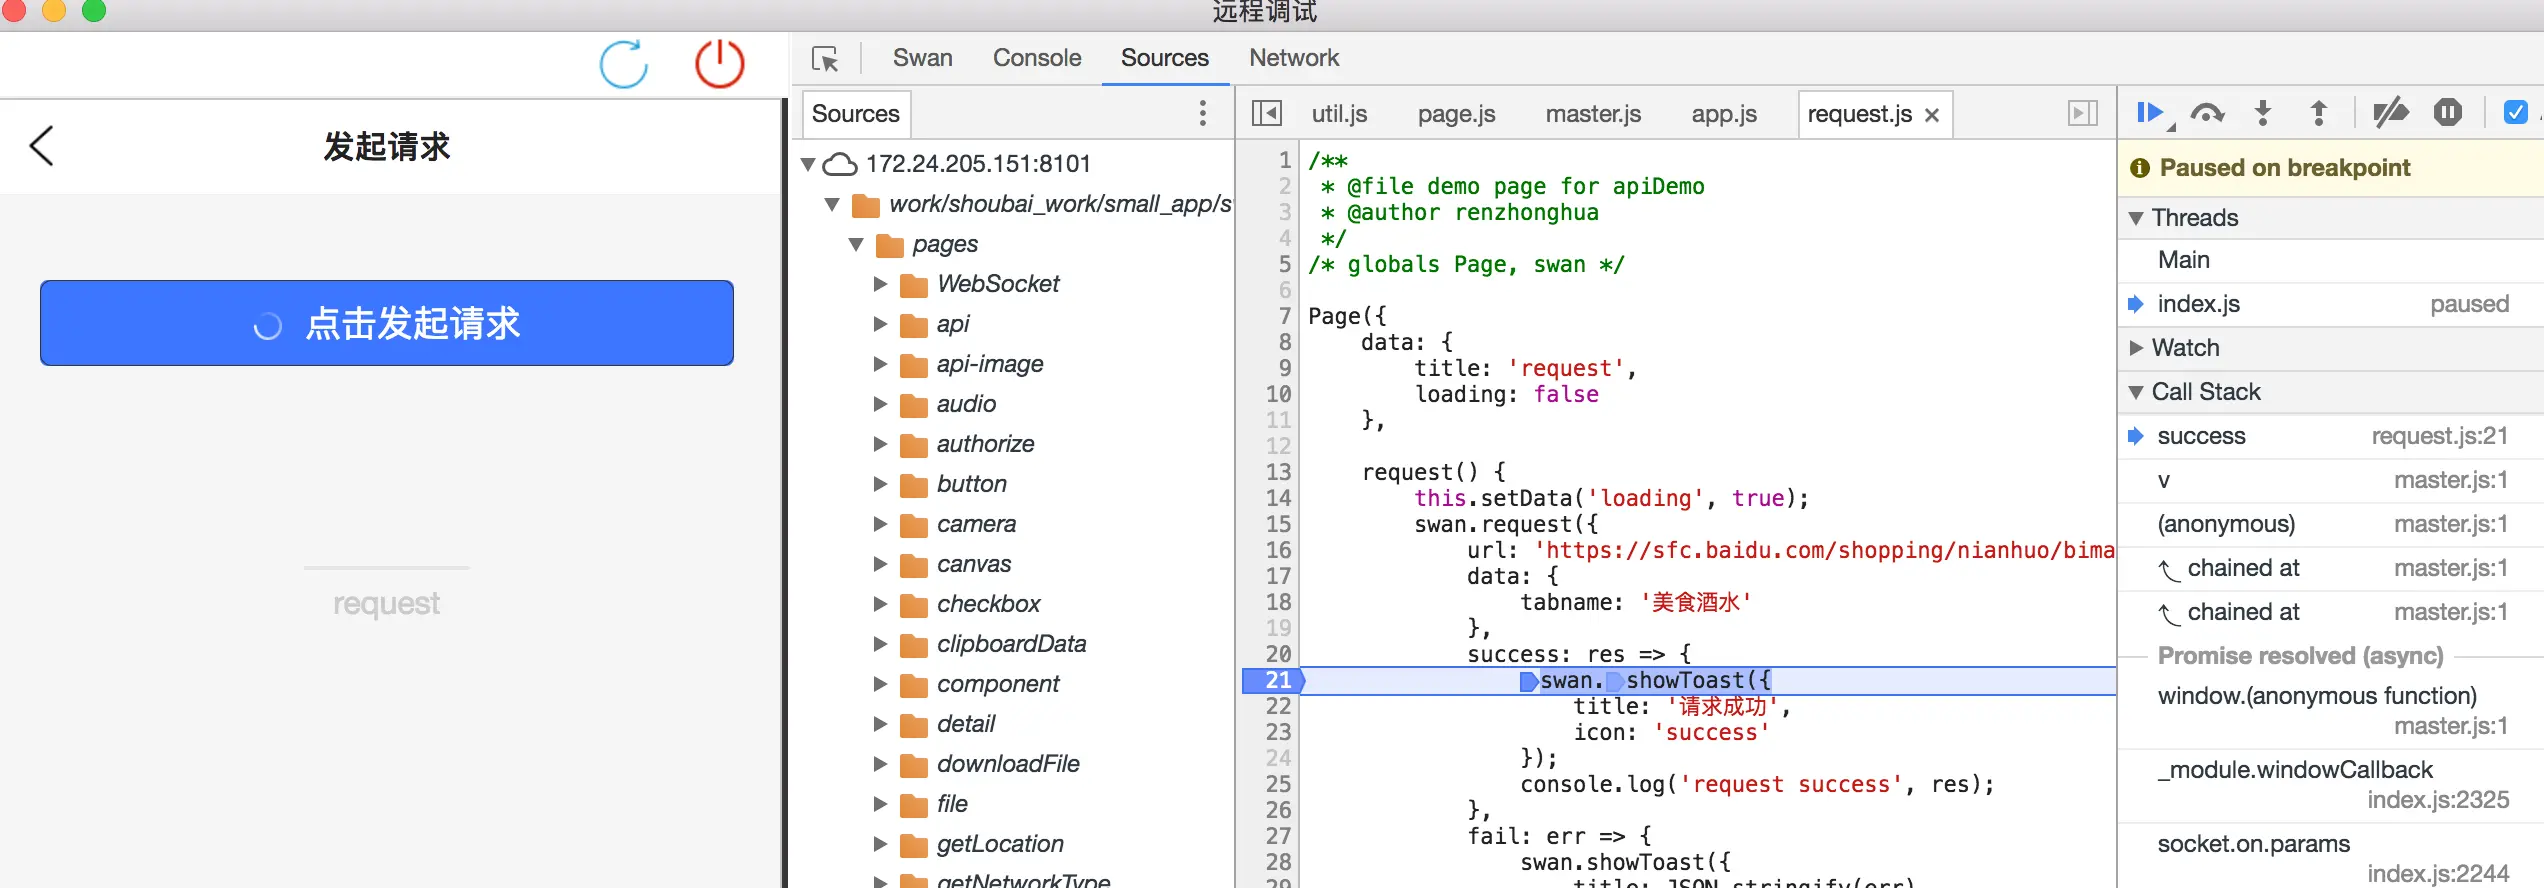Expand the api folder
The width and height of the screenshot is (2544, 888).
[x=880, y=324]
